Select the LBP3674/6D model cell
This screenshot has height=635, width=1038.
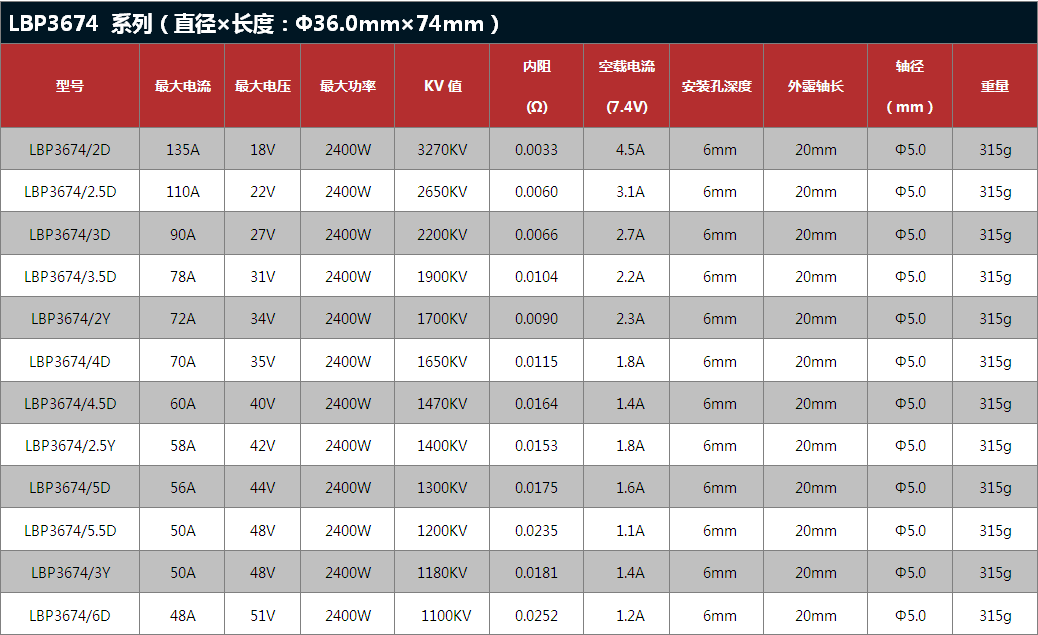[70, 616]
